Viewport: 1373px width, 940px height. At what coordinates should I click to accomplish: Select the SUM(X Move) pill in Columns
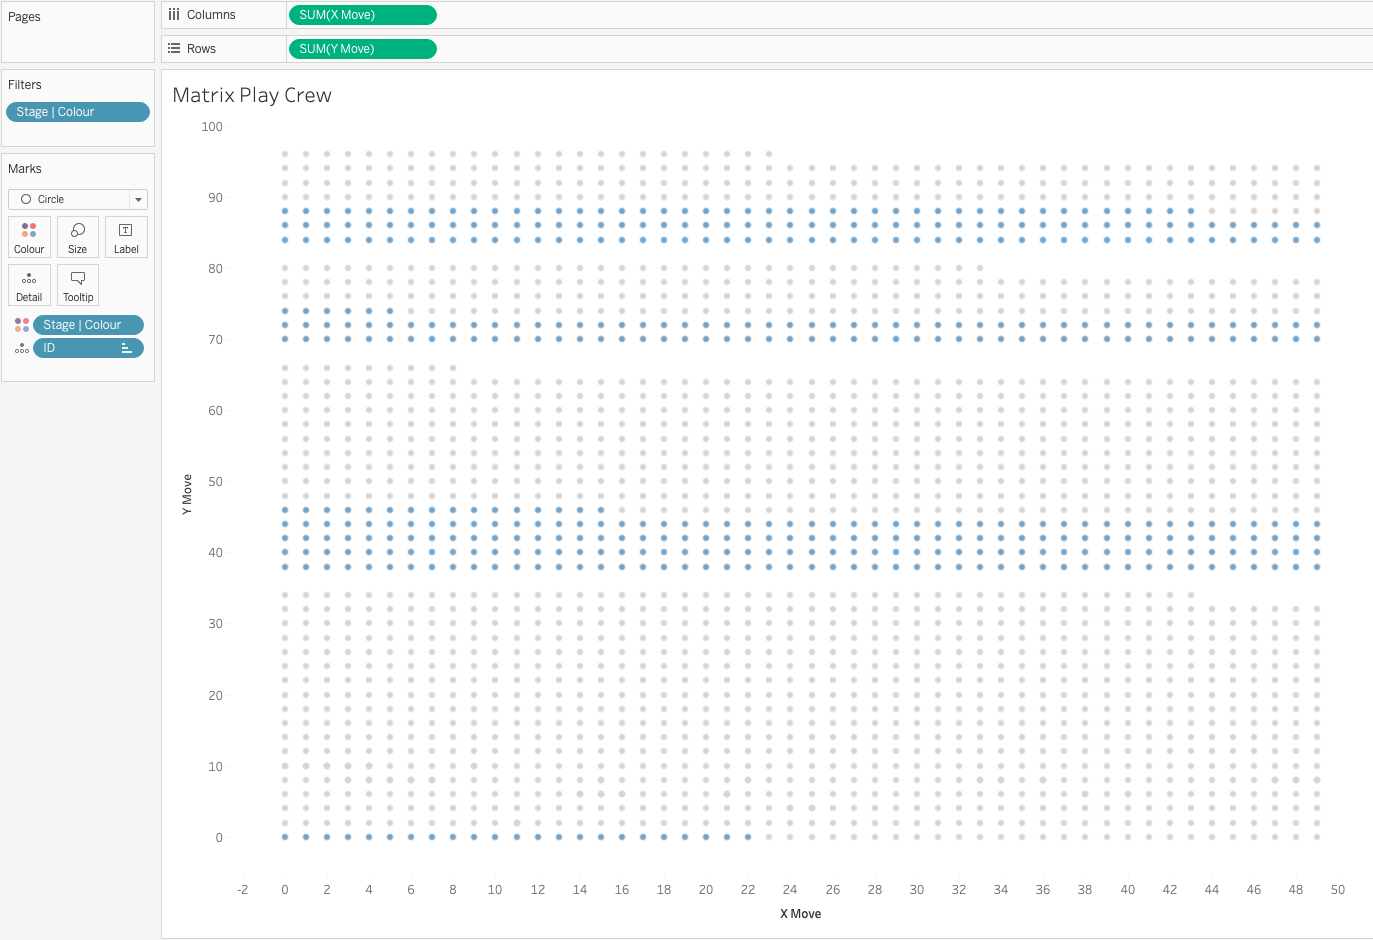click(361, 15)
